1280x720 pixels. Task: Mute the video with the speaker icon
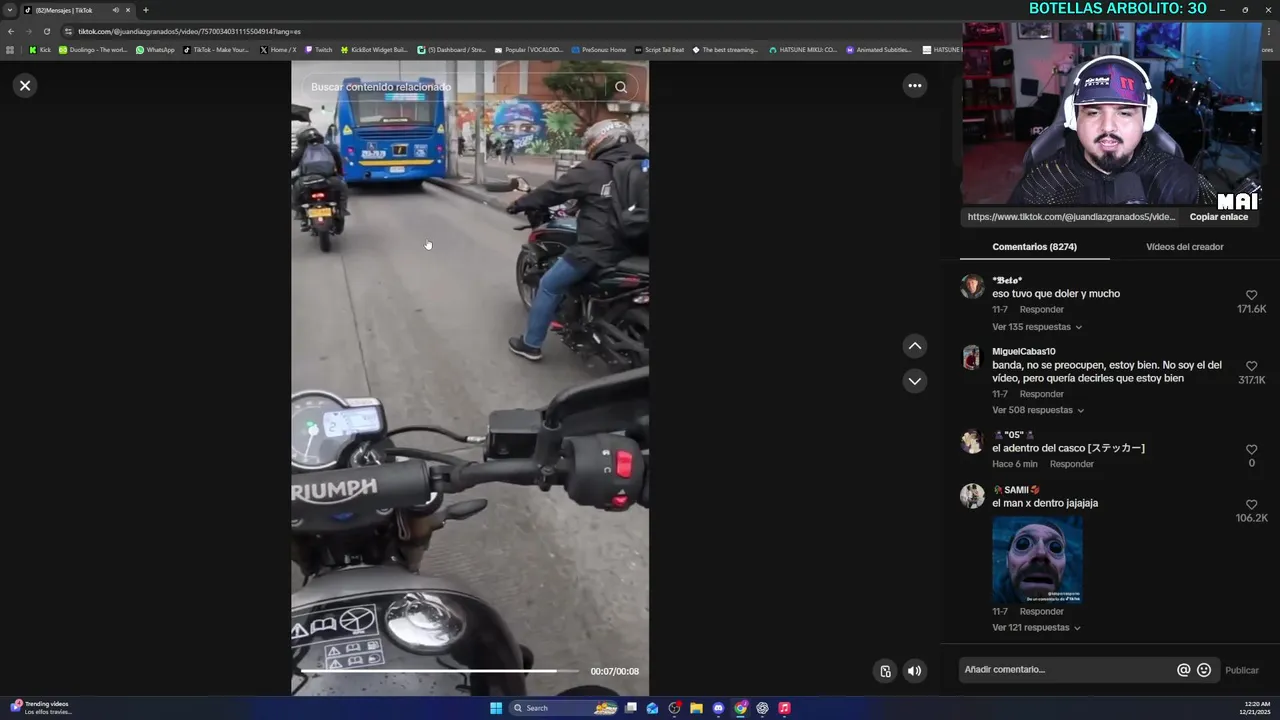click(x=914, y=671)
